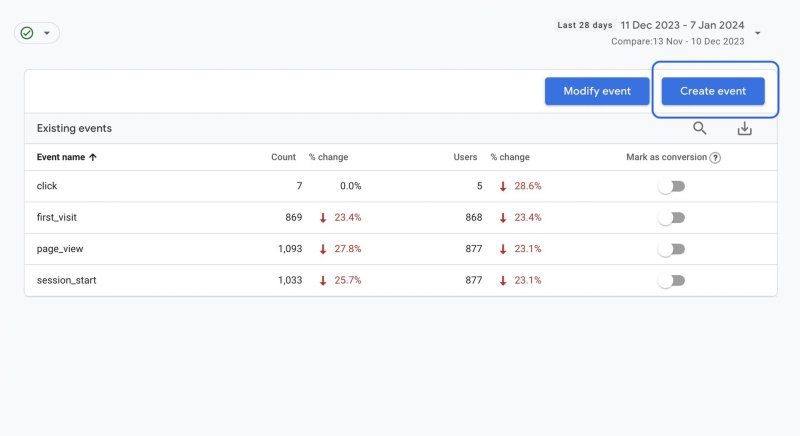Click the page_view count change 27.8%
This screenshot has width=800, height=436.
tap(347, 249)
